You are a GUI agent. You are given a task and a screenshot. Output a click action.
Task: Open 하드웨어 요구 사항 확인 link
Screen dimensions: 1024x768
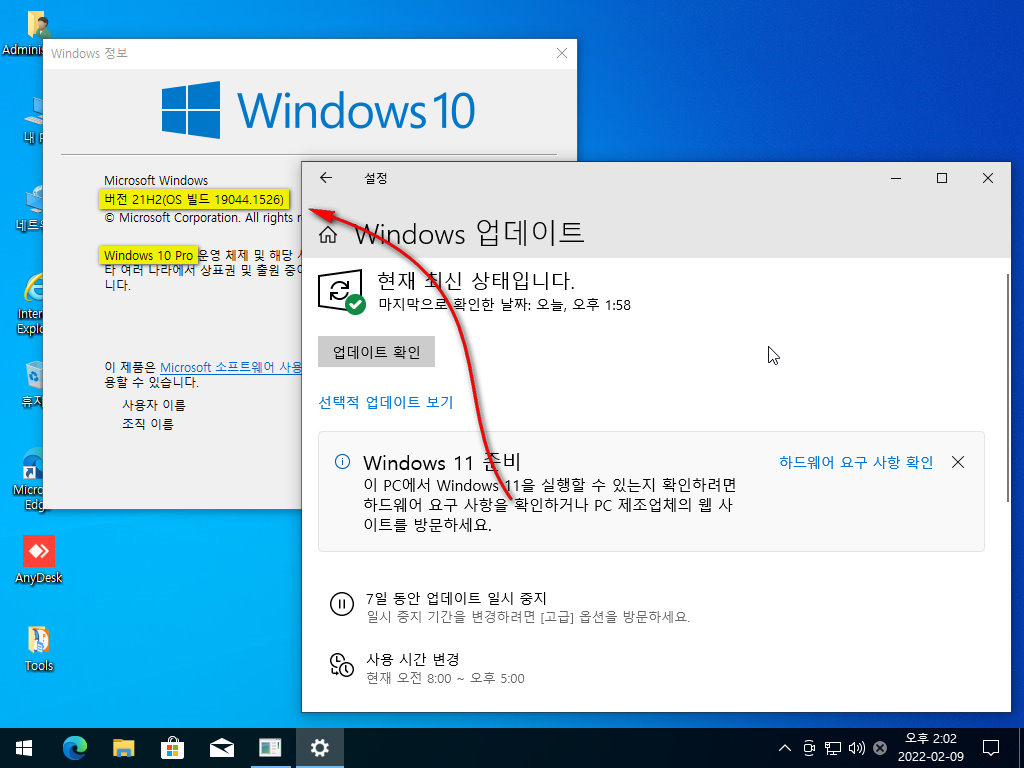(856, 462)
